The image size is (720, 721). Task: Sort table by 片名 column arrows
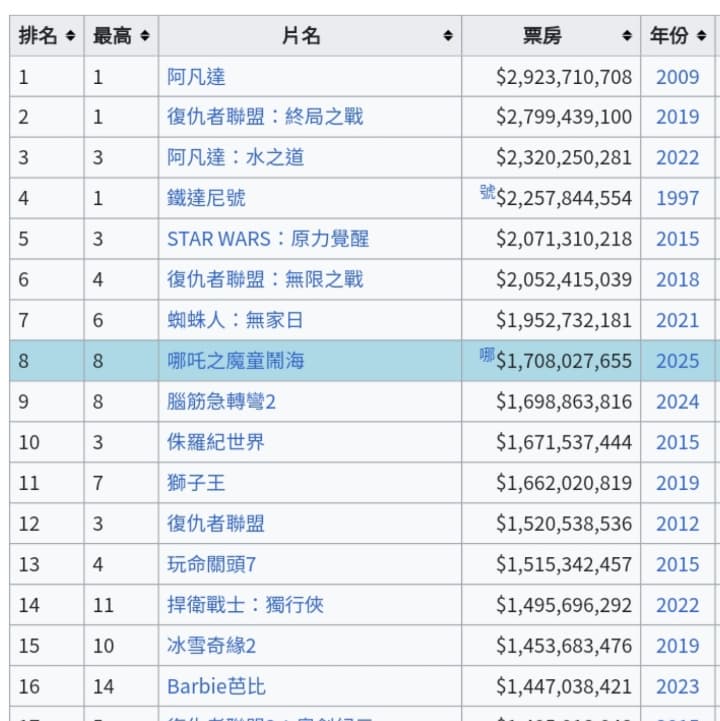click(x=448, y=35)
